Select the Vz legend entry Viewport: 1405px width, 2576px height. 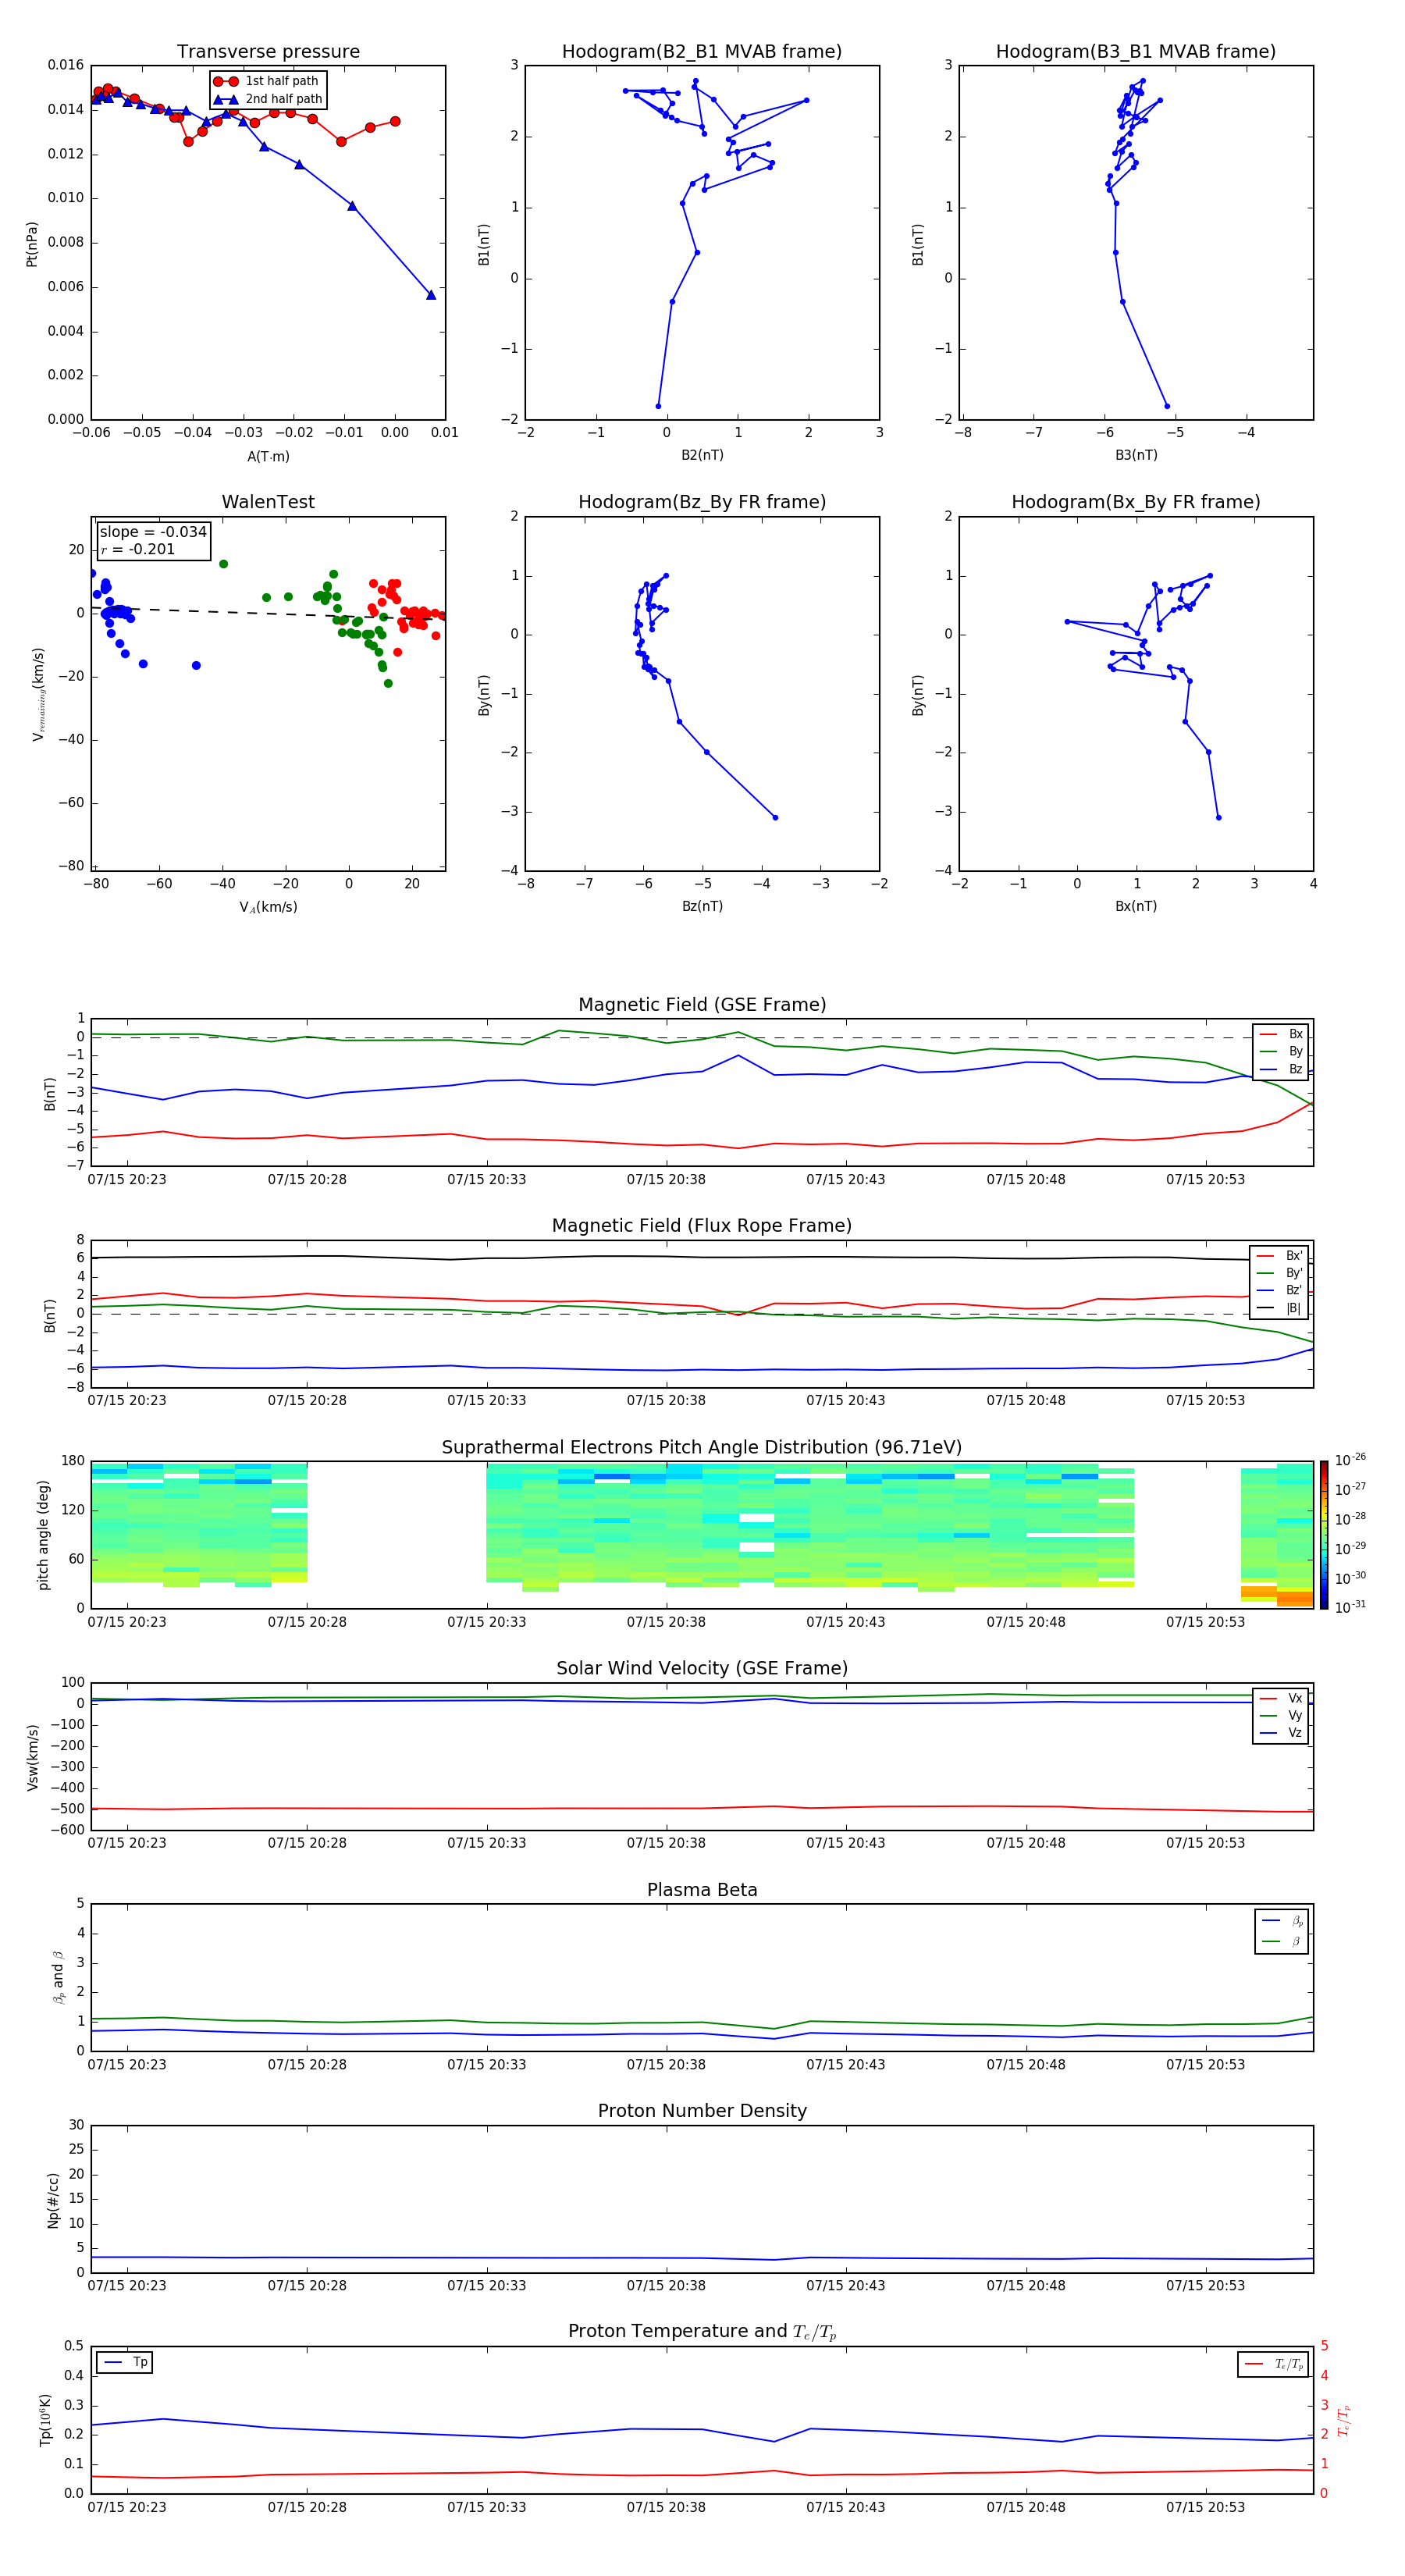point(1281,1733)
